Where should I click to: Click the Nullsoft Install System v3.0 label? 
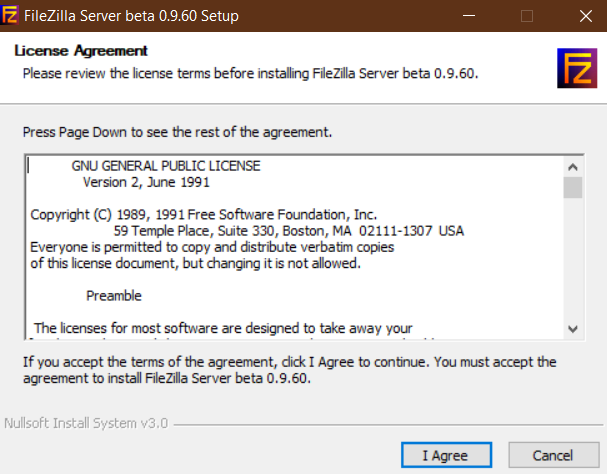pyautogui.click(x=86, y=423)
